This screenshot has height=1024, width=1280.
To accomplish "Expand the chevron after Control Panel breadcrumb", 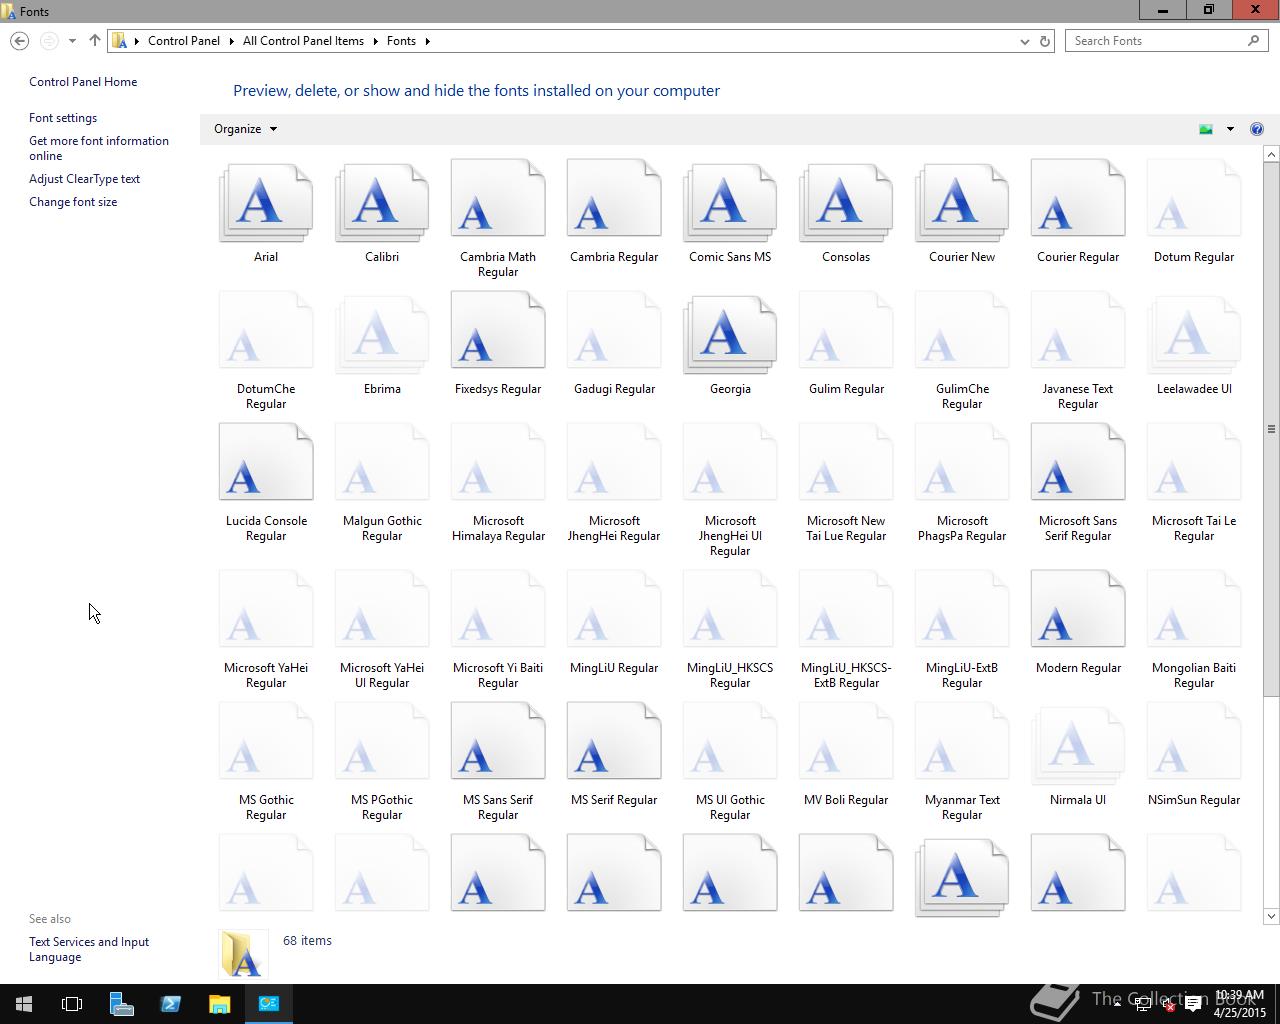I will pyautogui.click(x=231, y=41).
